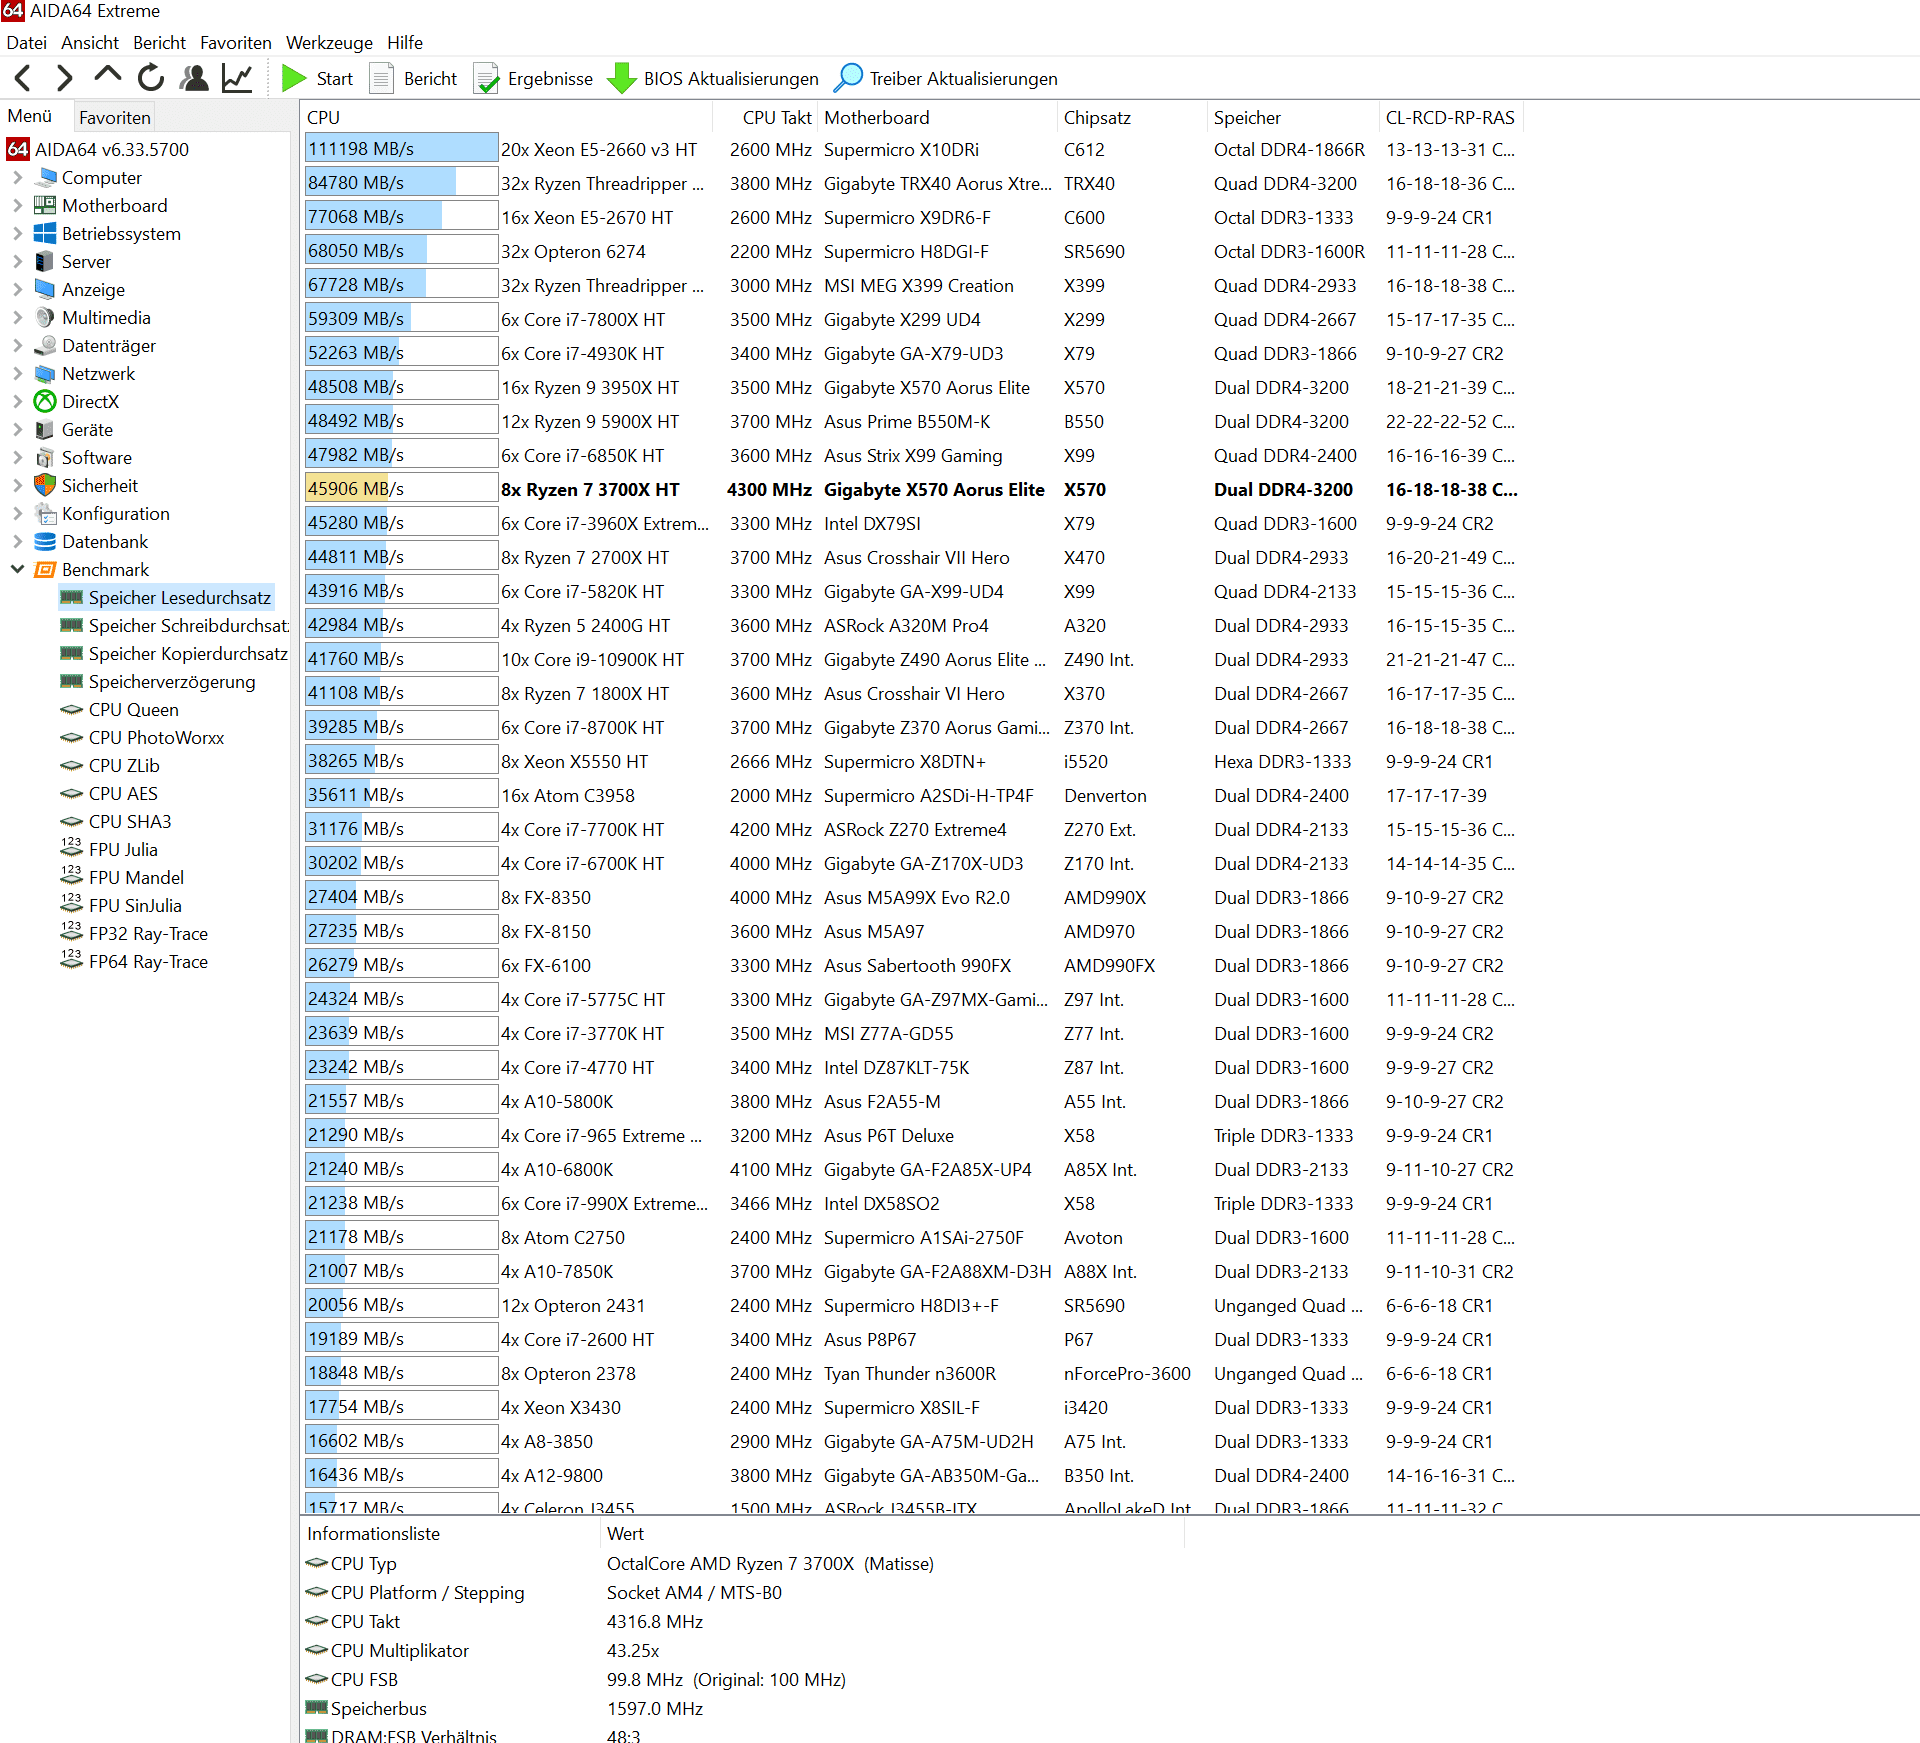Select the Motherboard tree icon
Image resolution: width=1920 pixels, height=1743 pixels.
coord(45,206)
